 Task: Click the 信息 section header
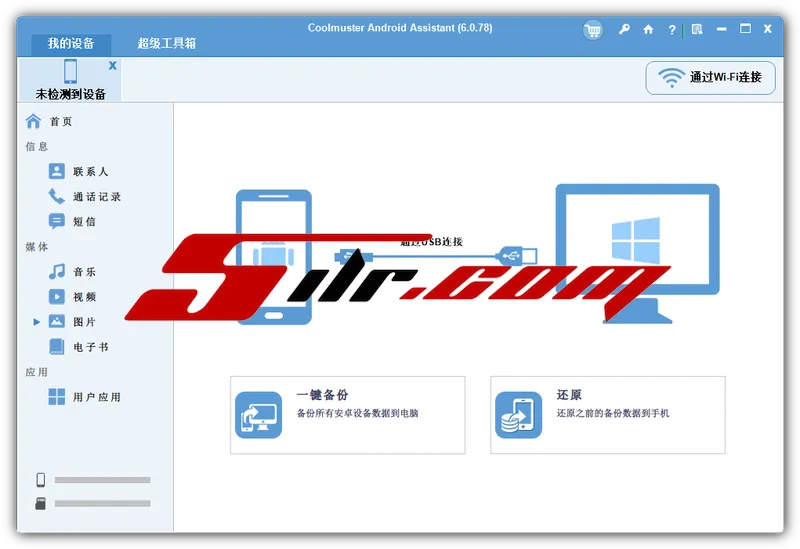pyautogui.click(x=37, y=146)
